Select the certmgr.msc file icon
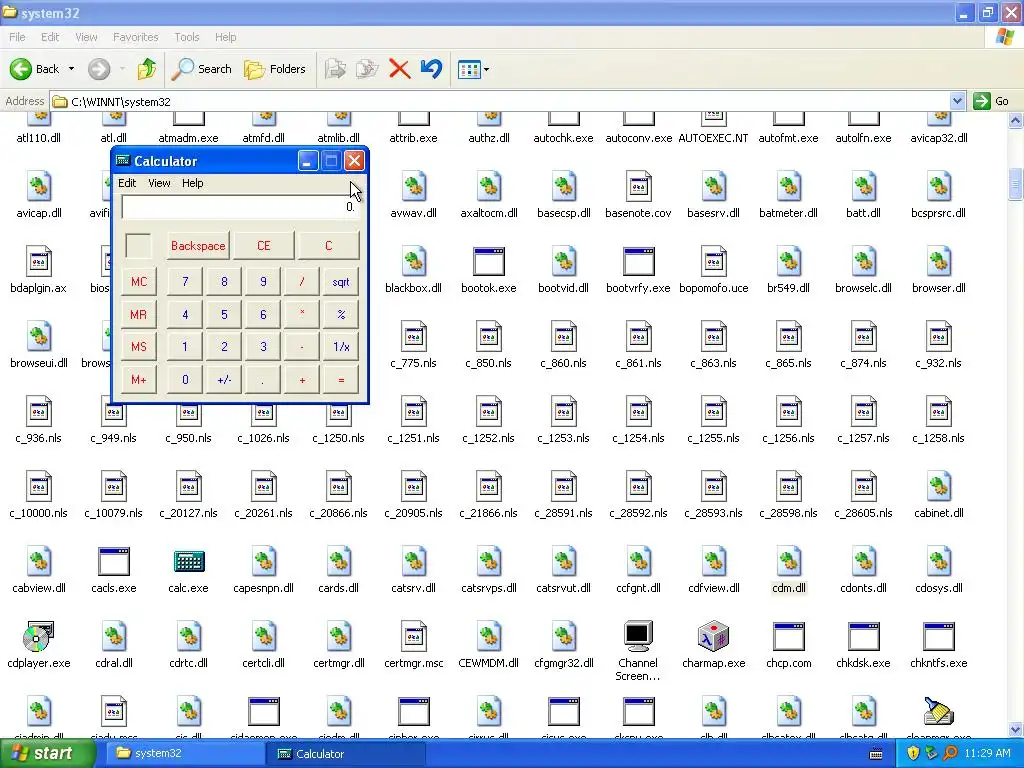The height and width of the screenshot is (768, 1024). tap(413, 636)
